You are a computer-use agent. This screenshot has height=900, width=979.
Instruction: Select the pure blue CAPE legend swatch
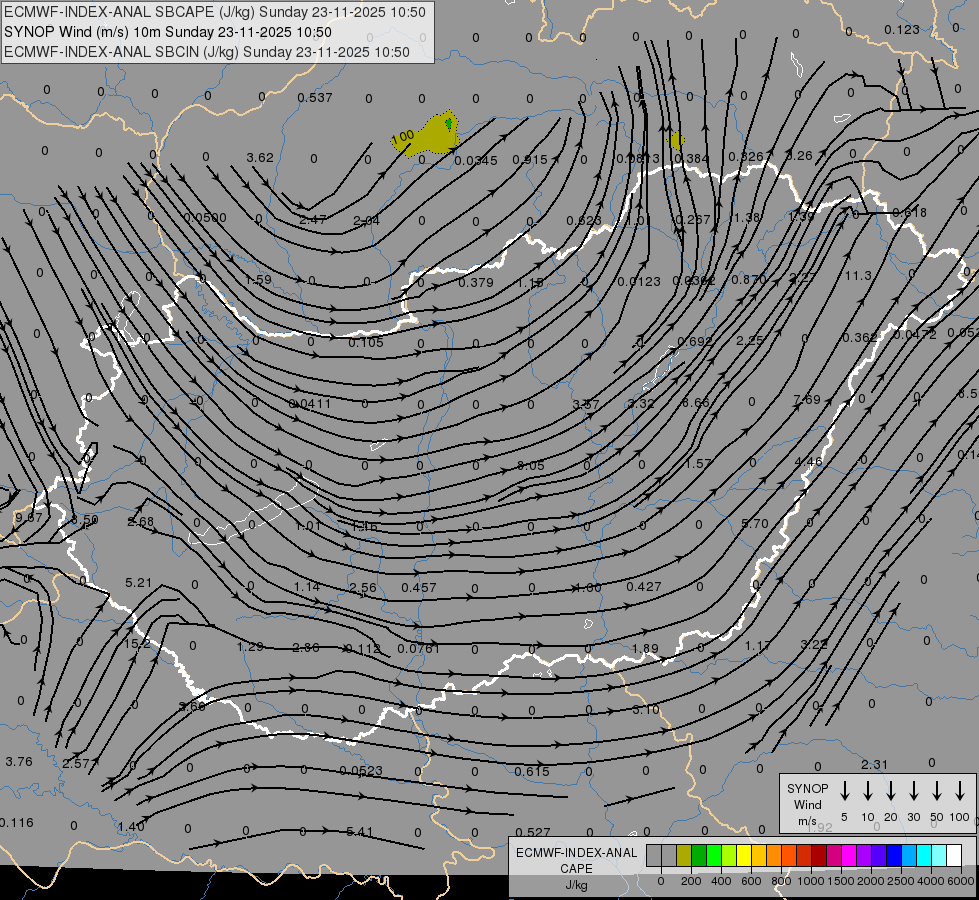(894, 856)
